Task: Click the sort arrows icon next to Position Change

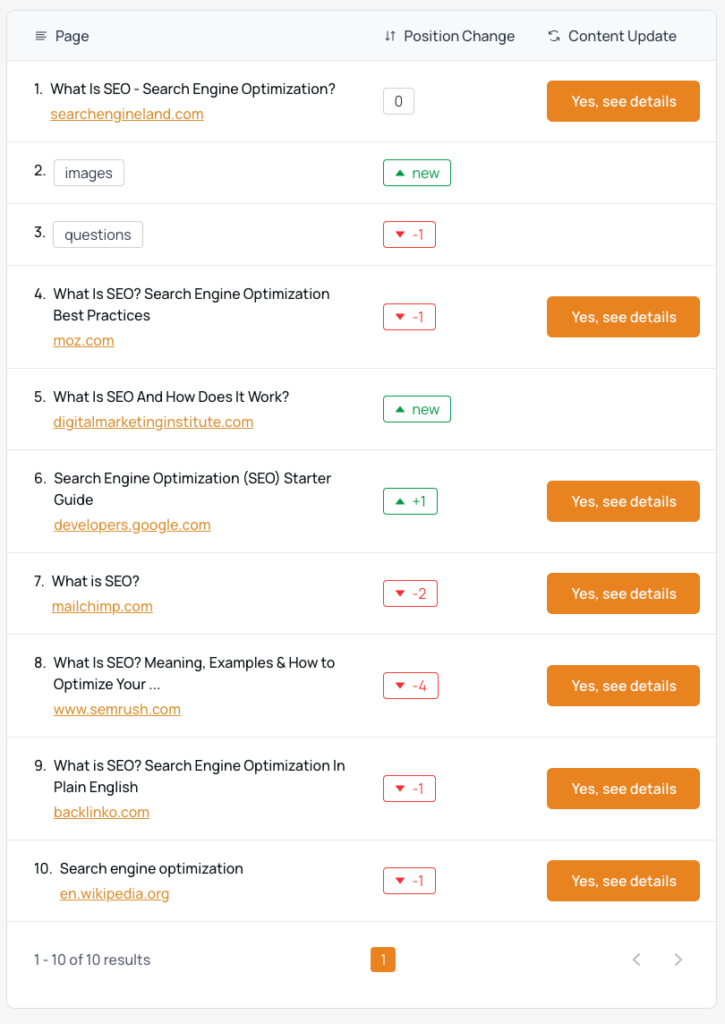Action: (390, 36)
